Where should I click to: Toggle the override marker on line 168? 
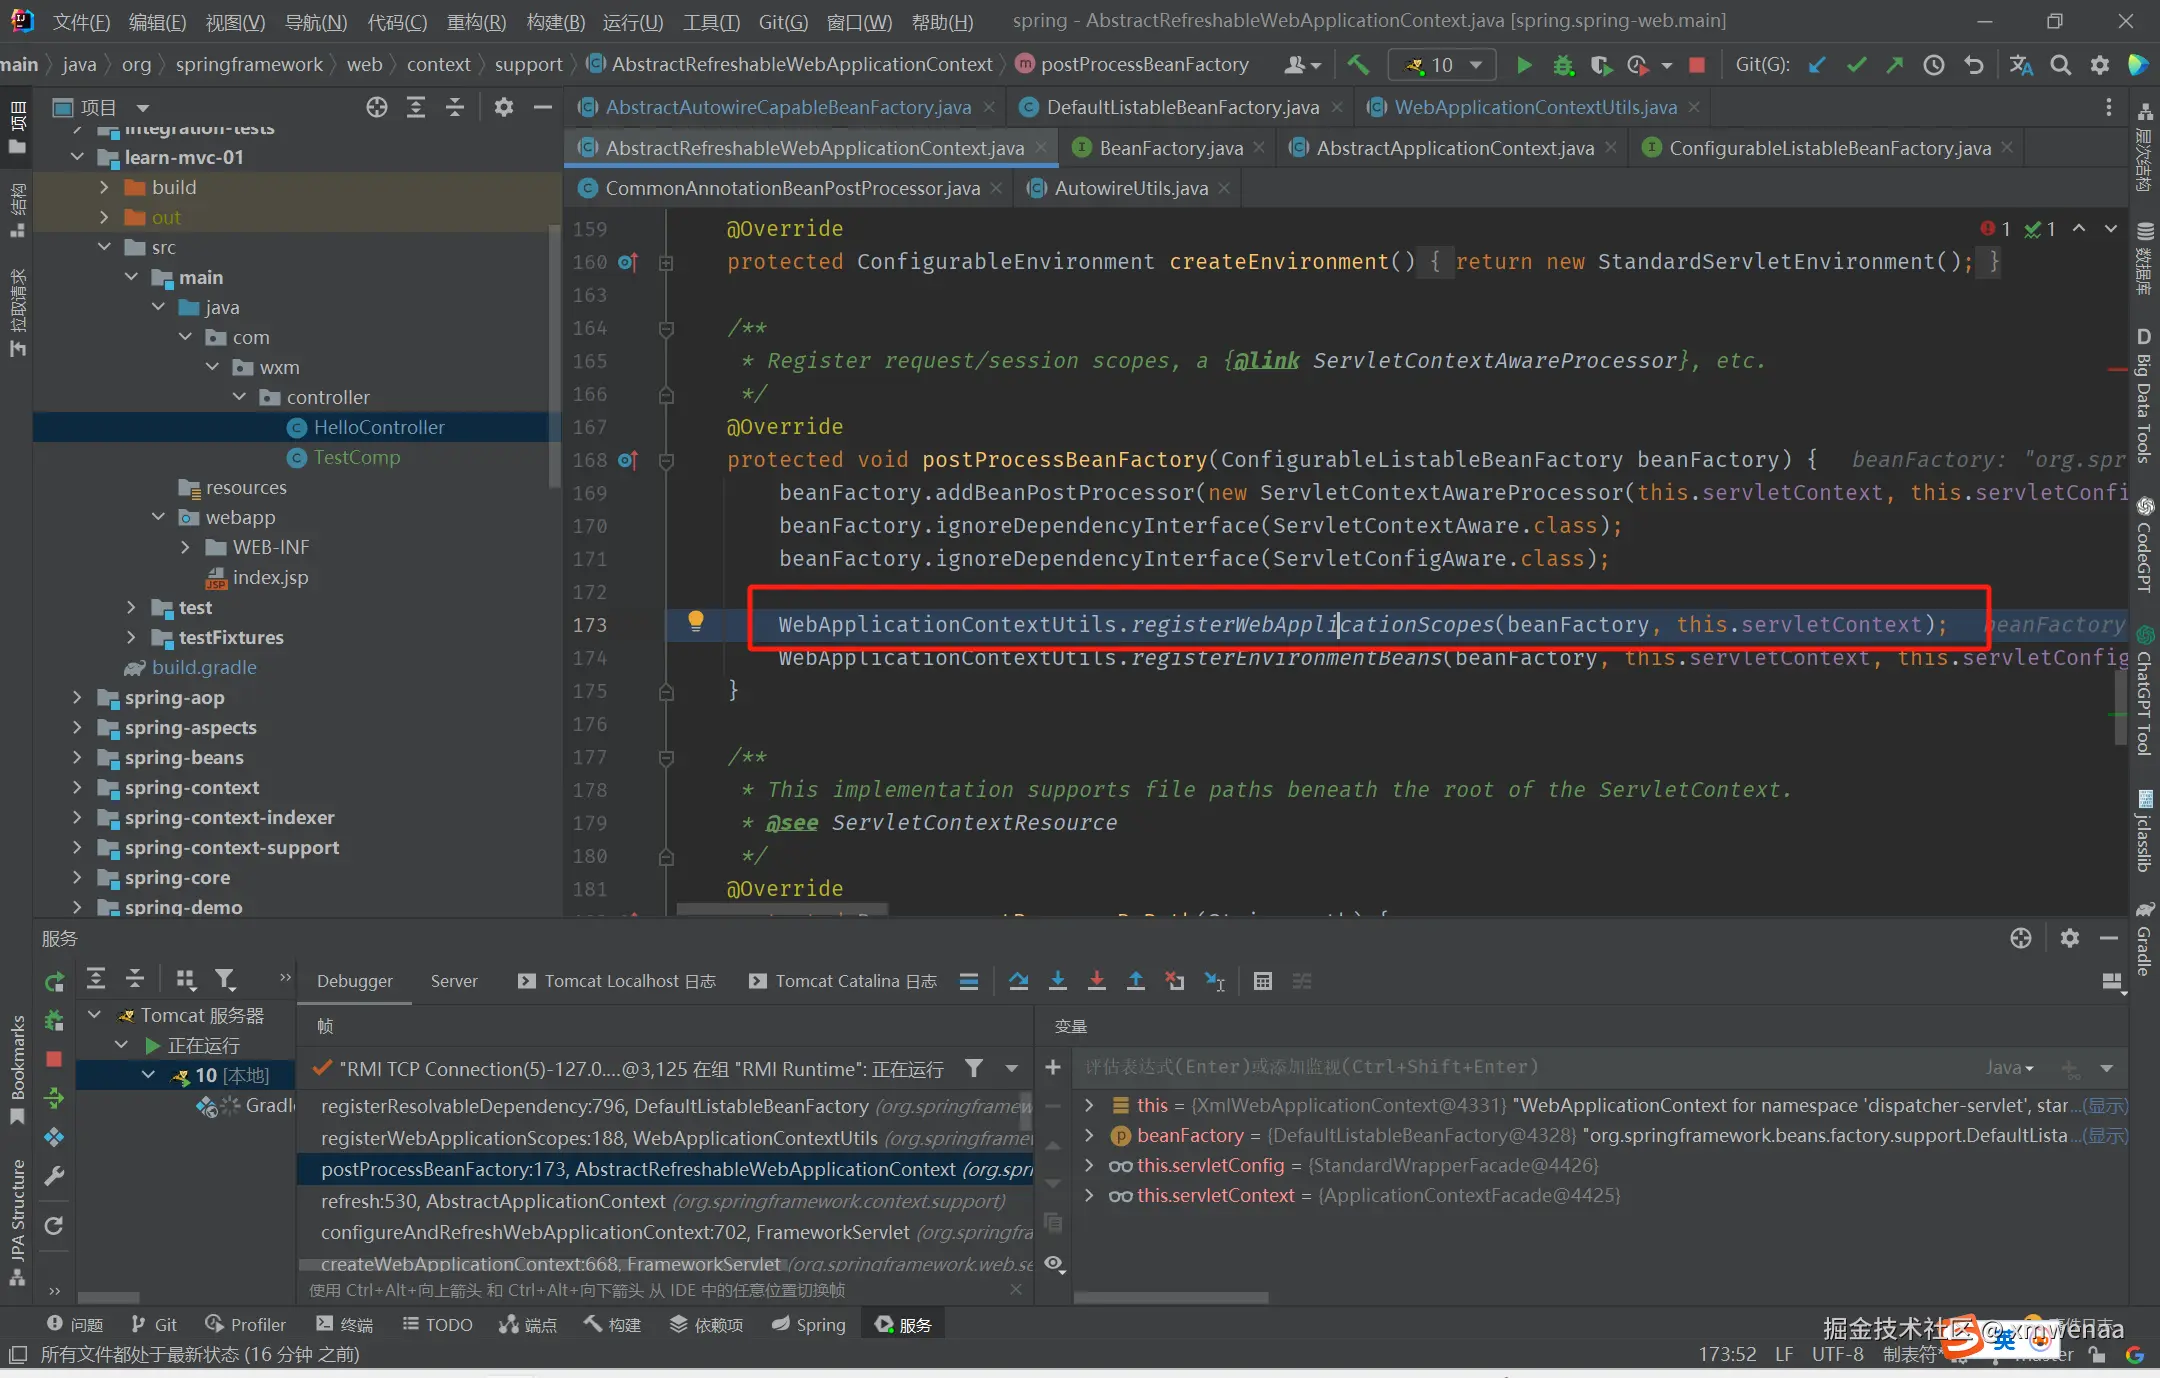[x=627, y=460]
